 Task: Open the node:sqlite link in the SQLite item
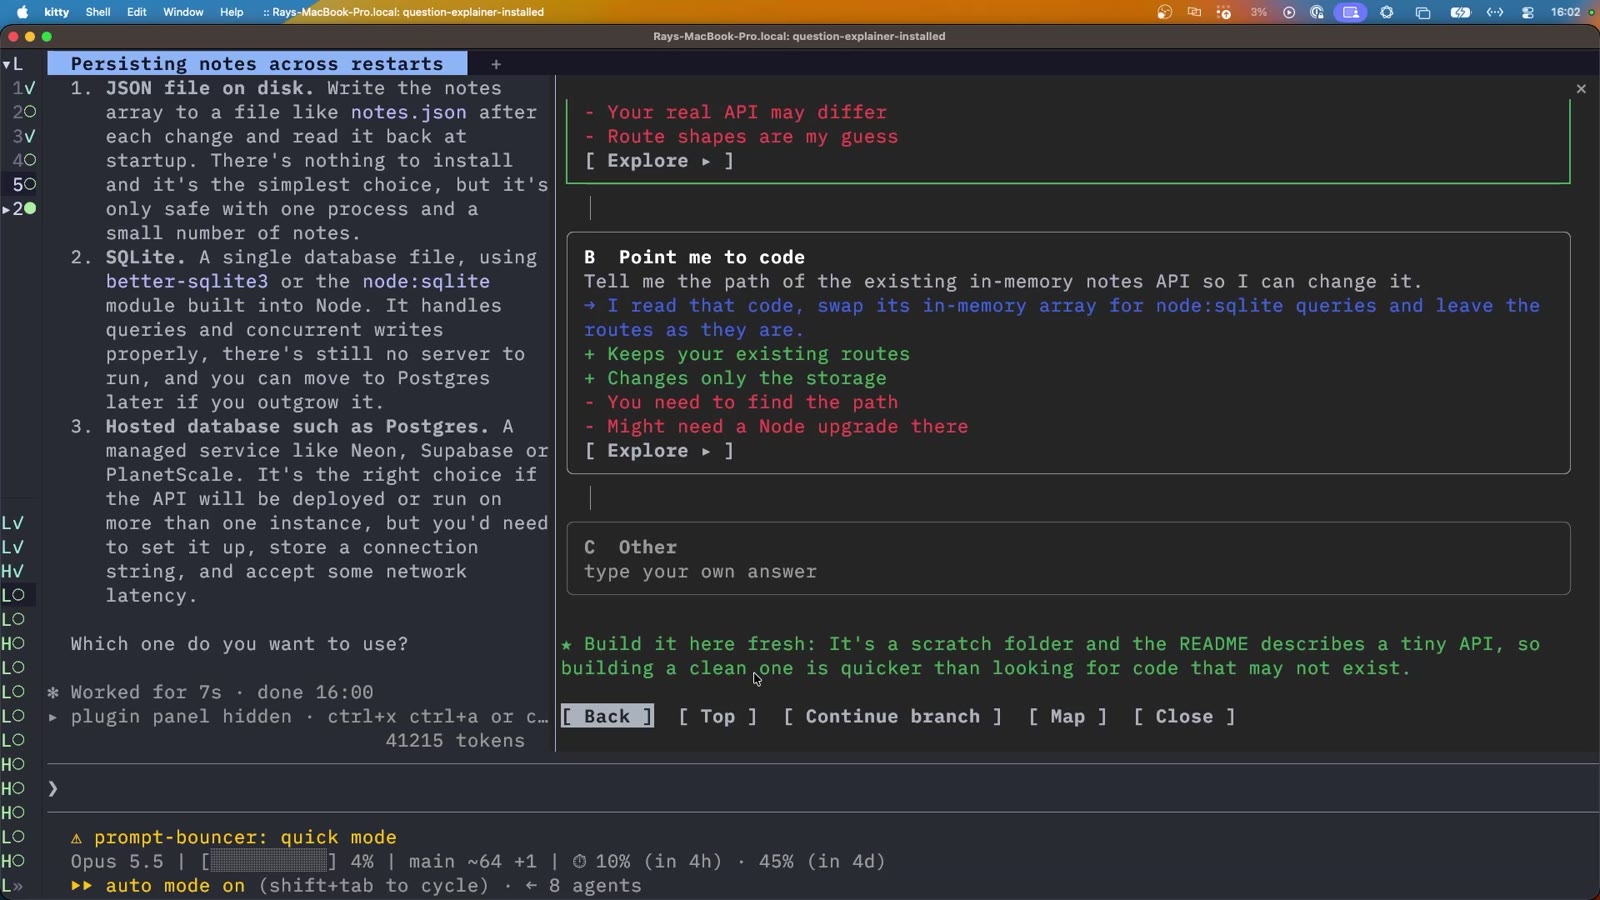pyautogui.click(x=426, y=282)
